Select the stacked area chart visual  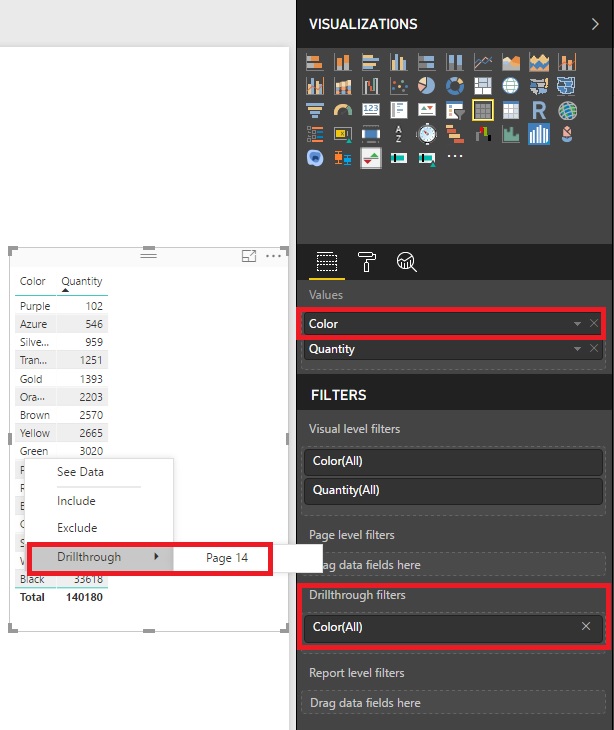539,62
